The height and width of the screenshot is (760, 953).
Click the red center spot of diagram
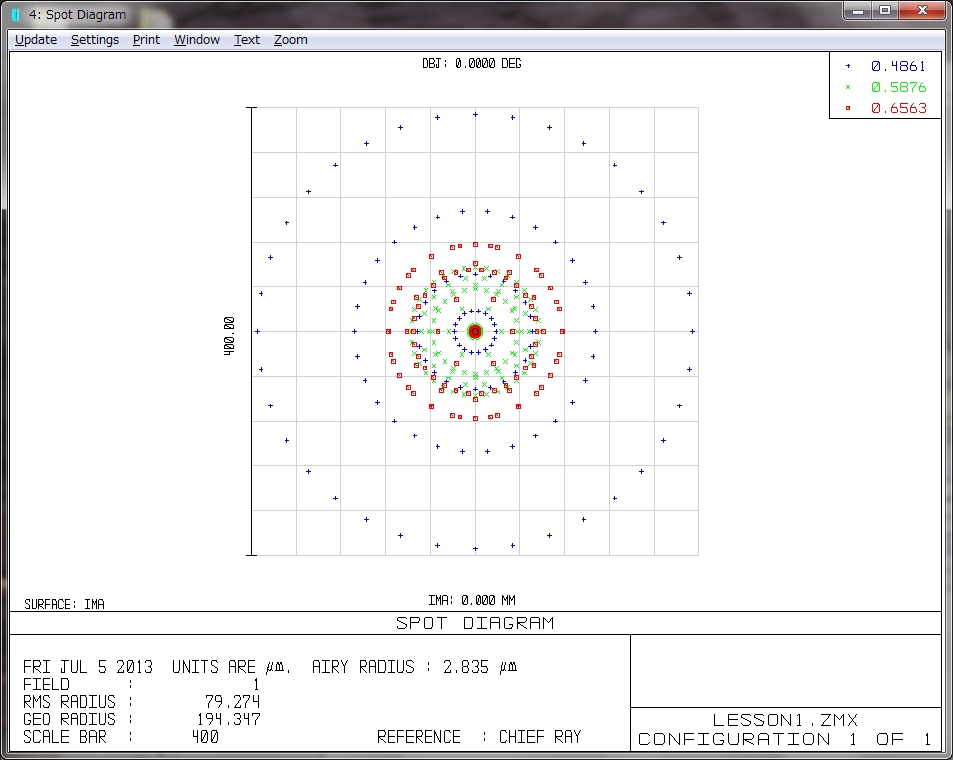[x=475, y=331]
